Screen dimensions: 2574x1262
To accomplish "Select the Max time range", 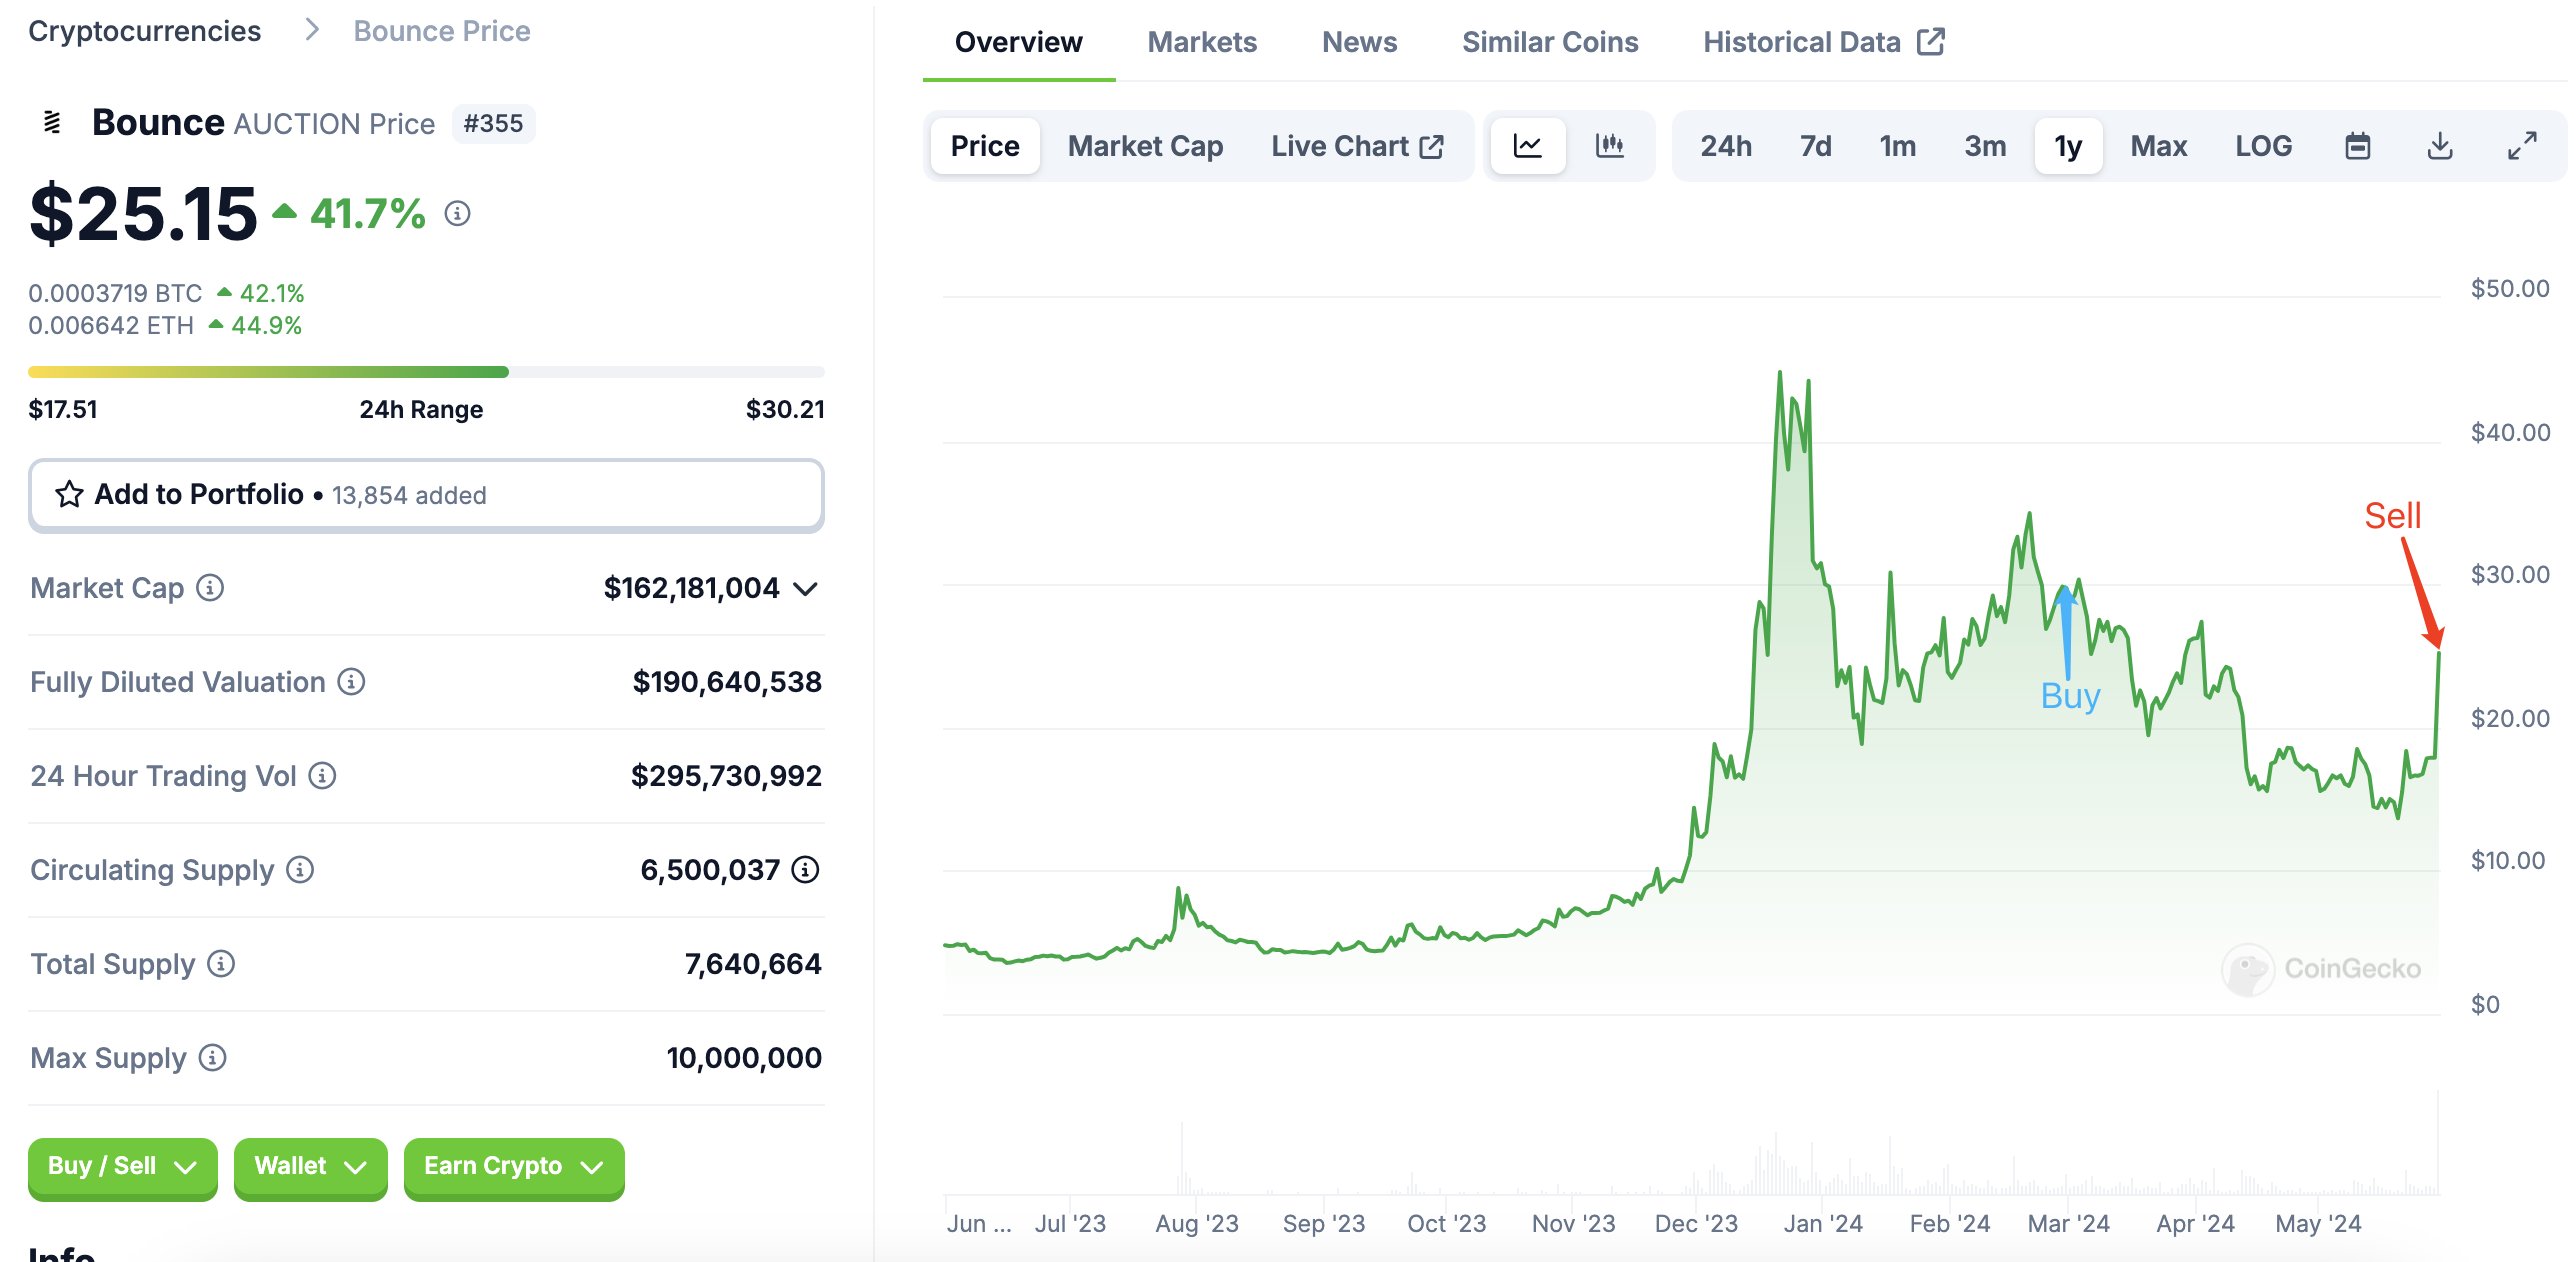I will click(x=2158, y=146).
